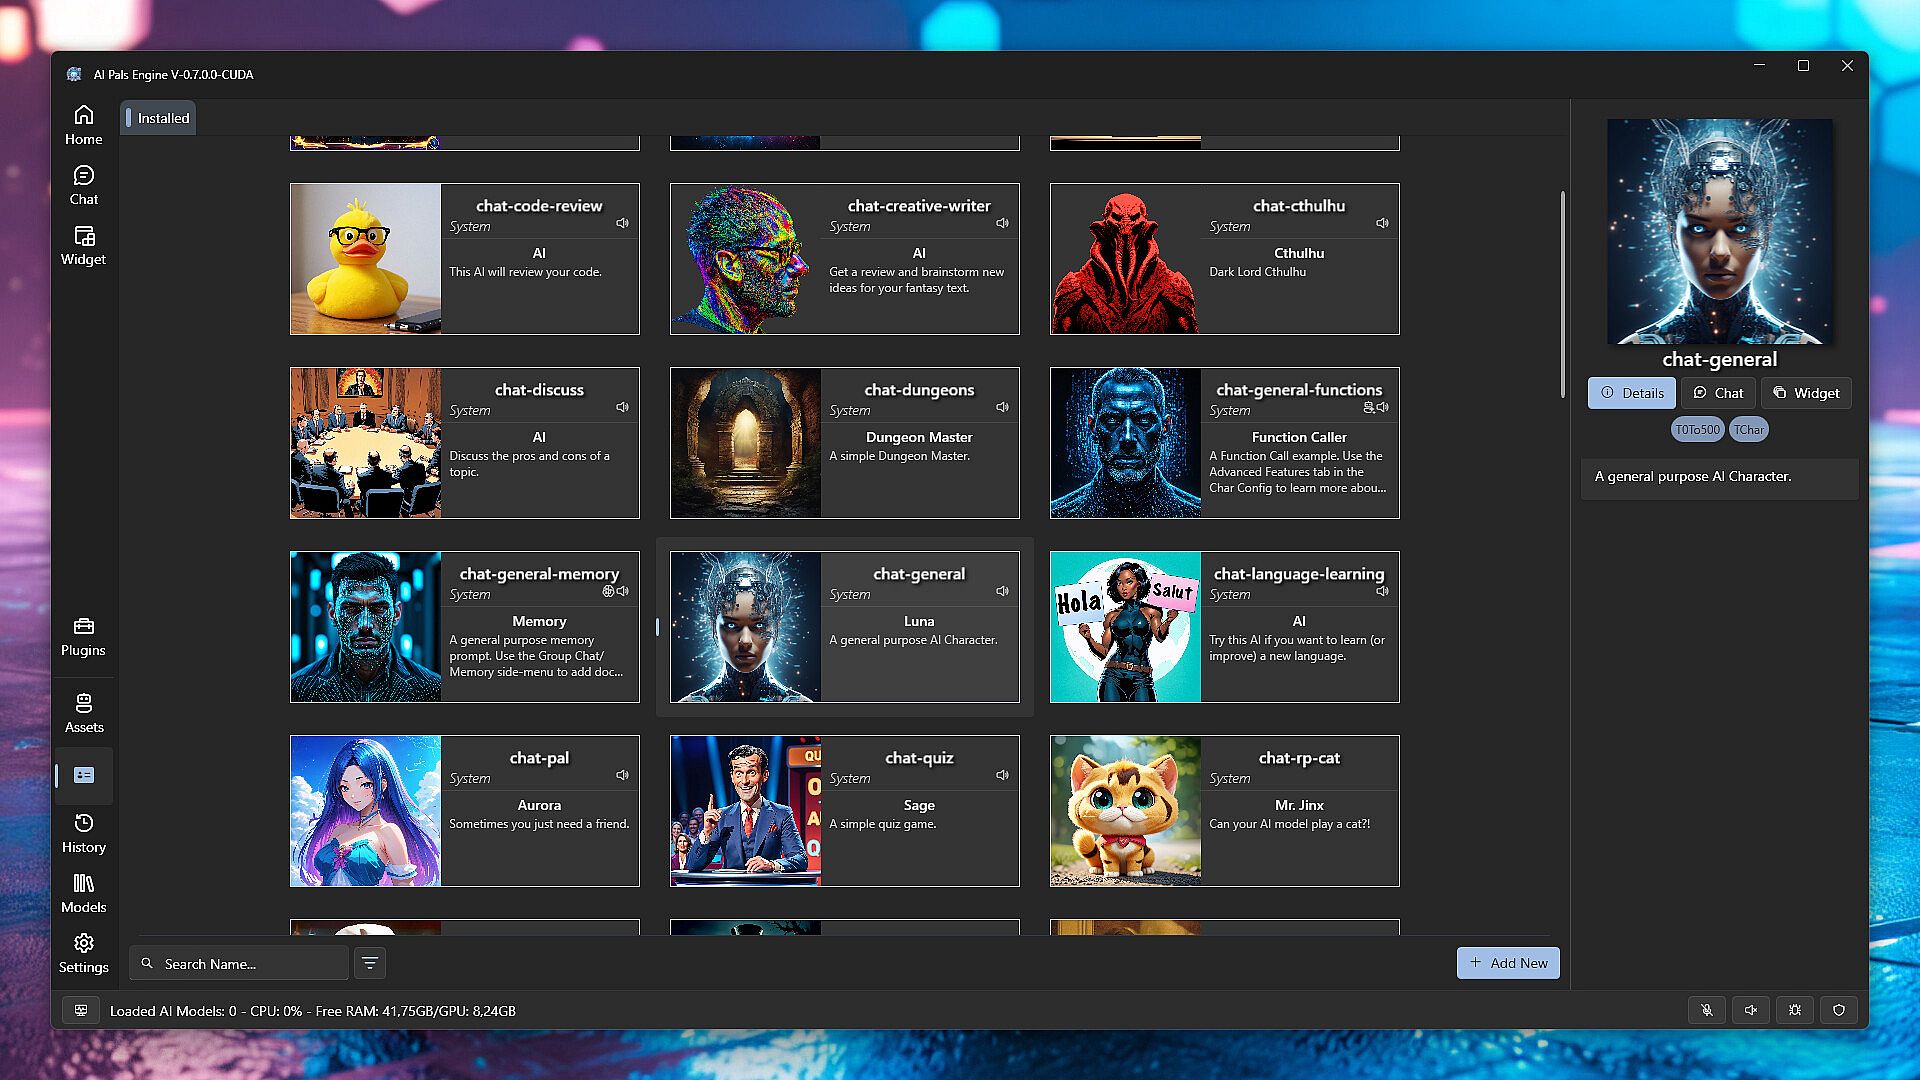The image size is (1920, 1080).
Task: Click the T0To500 tag chip
Action: [x=1697, y=429]
